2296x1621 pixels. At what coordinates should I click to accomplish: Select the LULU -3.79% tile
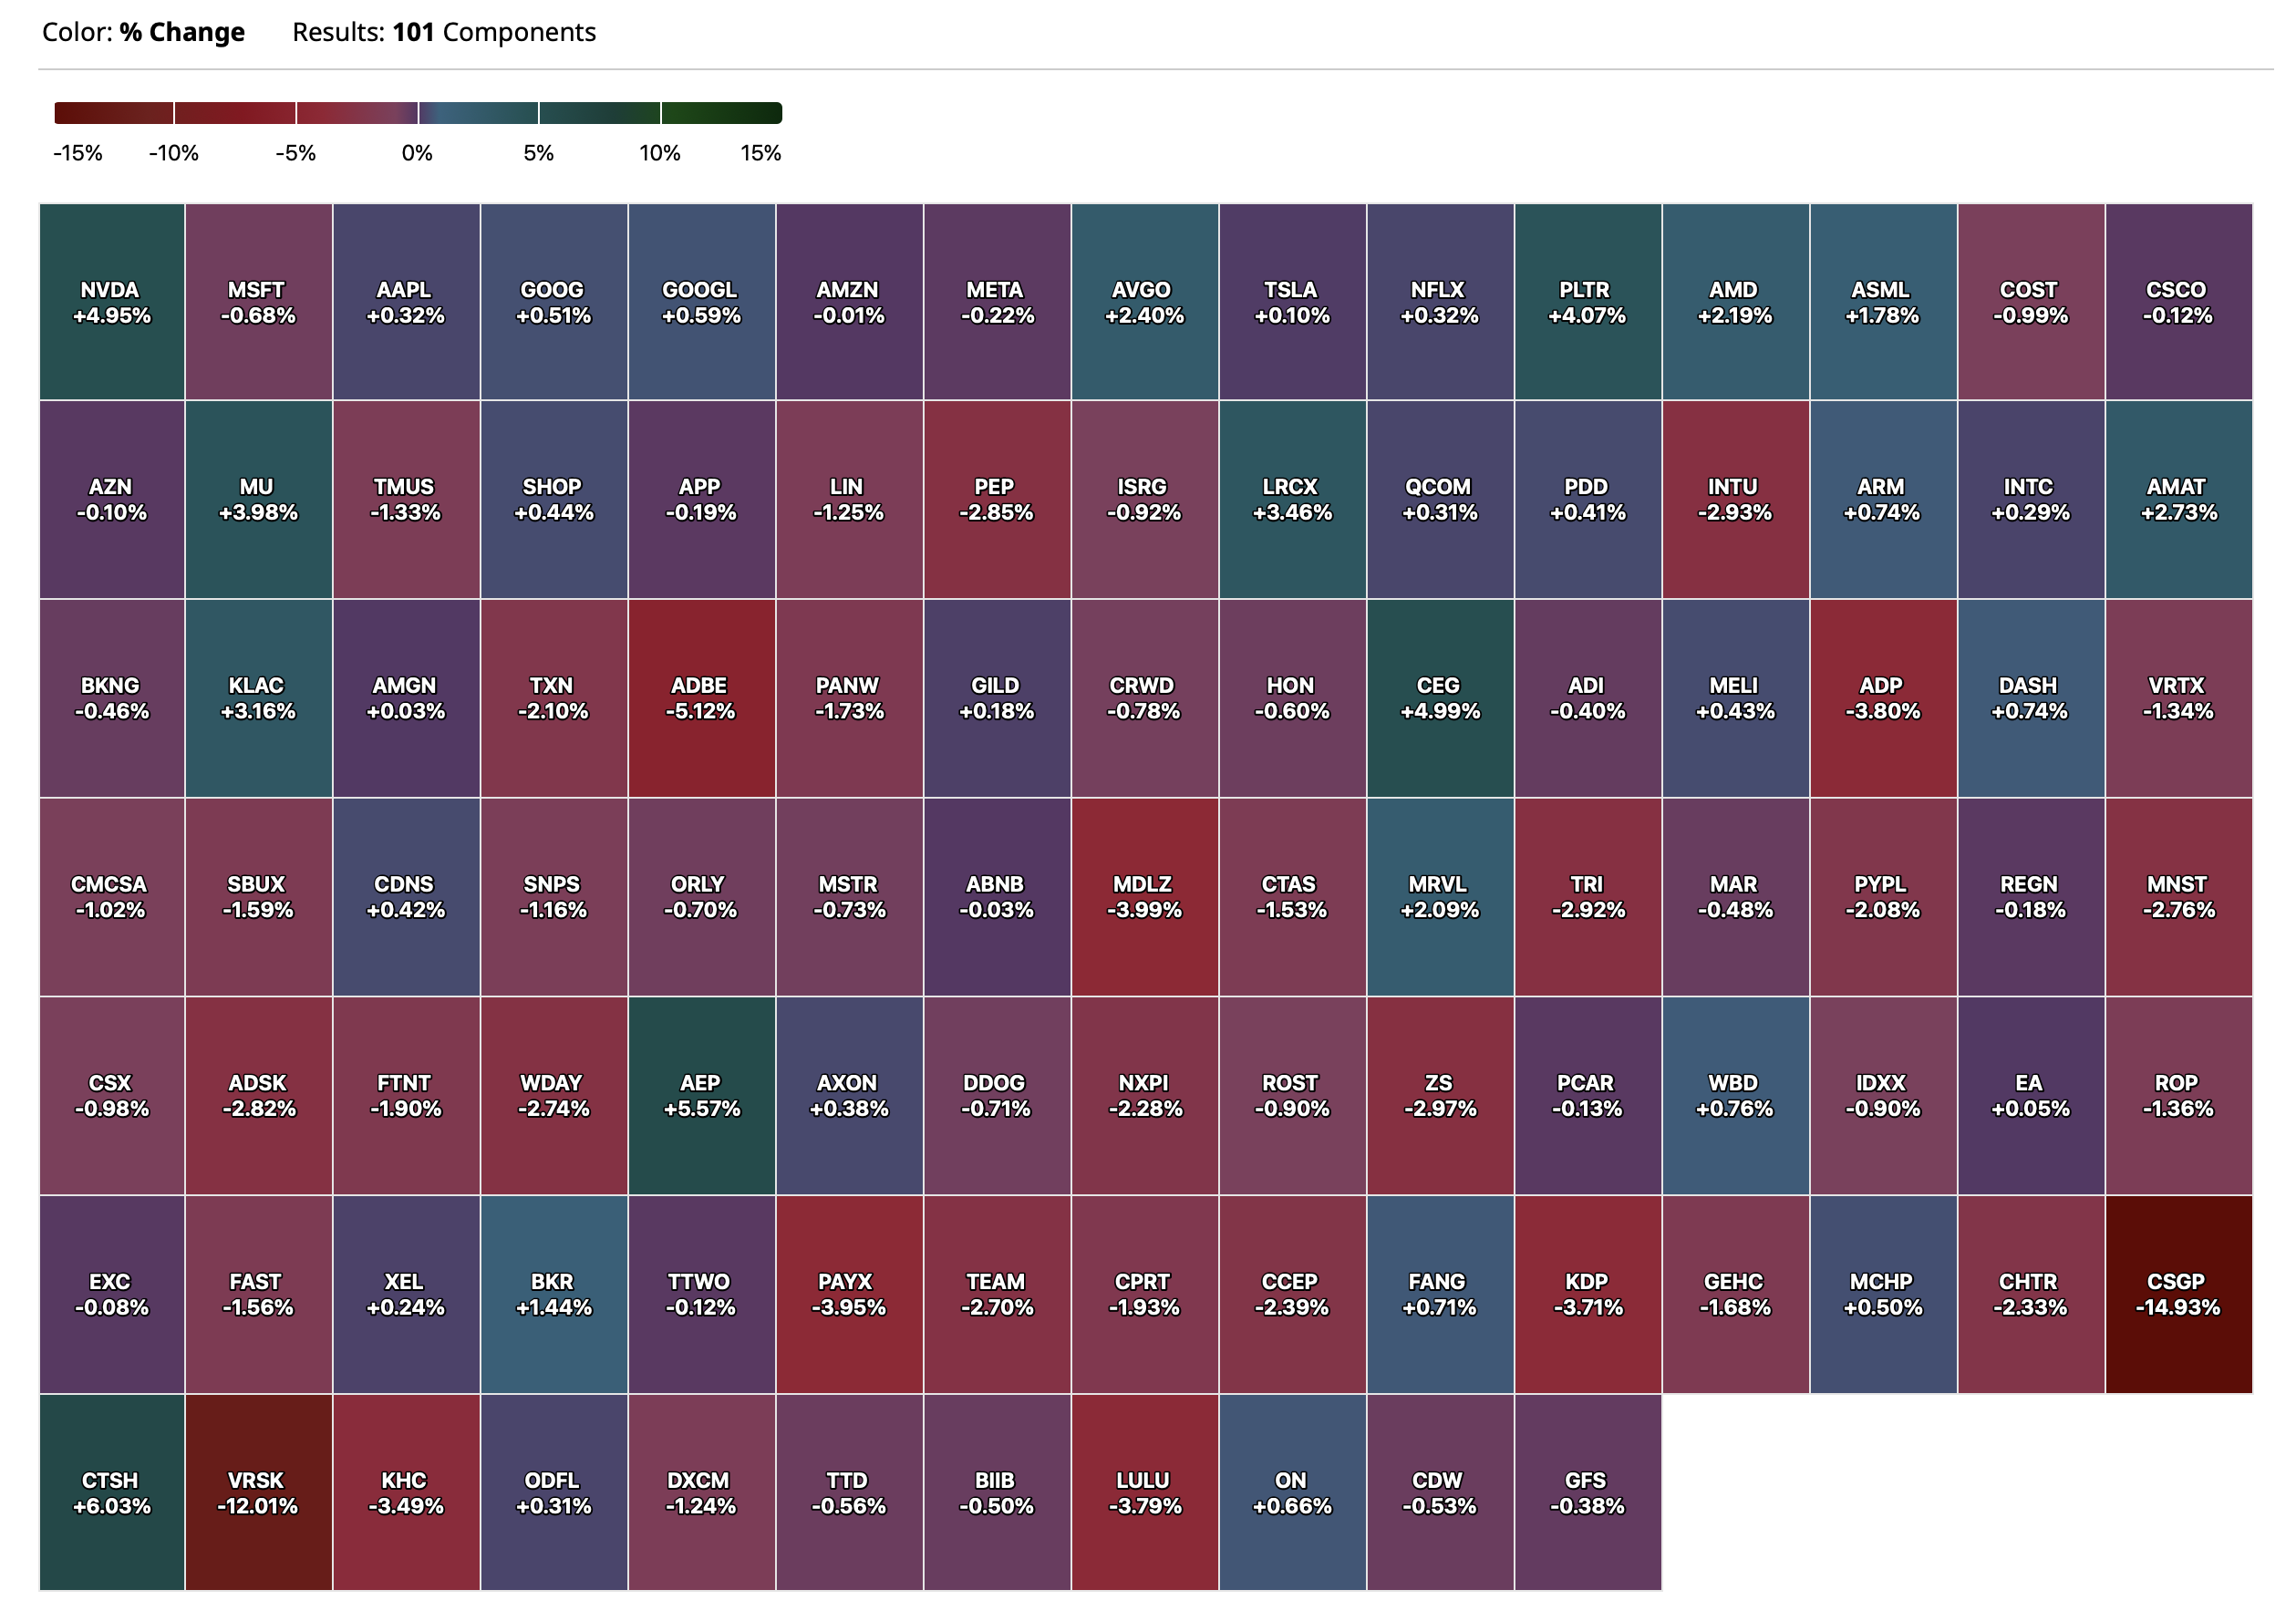pos(1144,1492)
